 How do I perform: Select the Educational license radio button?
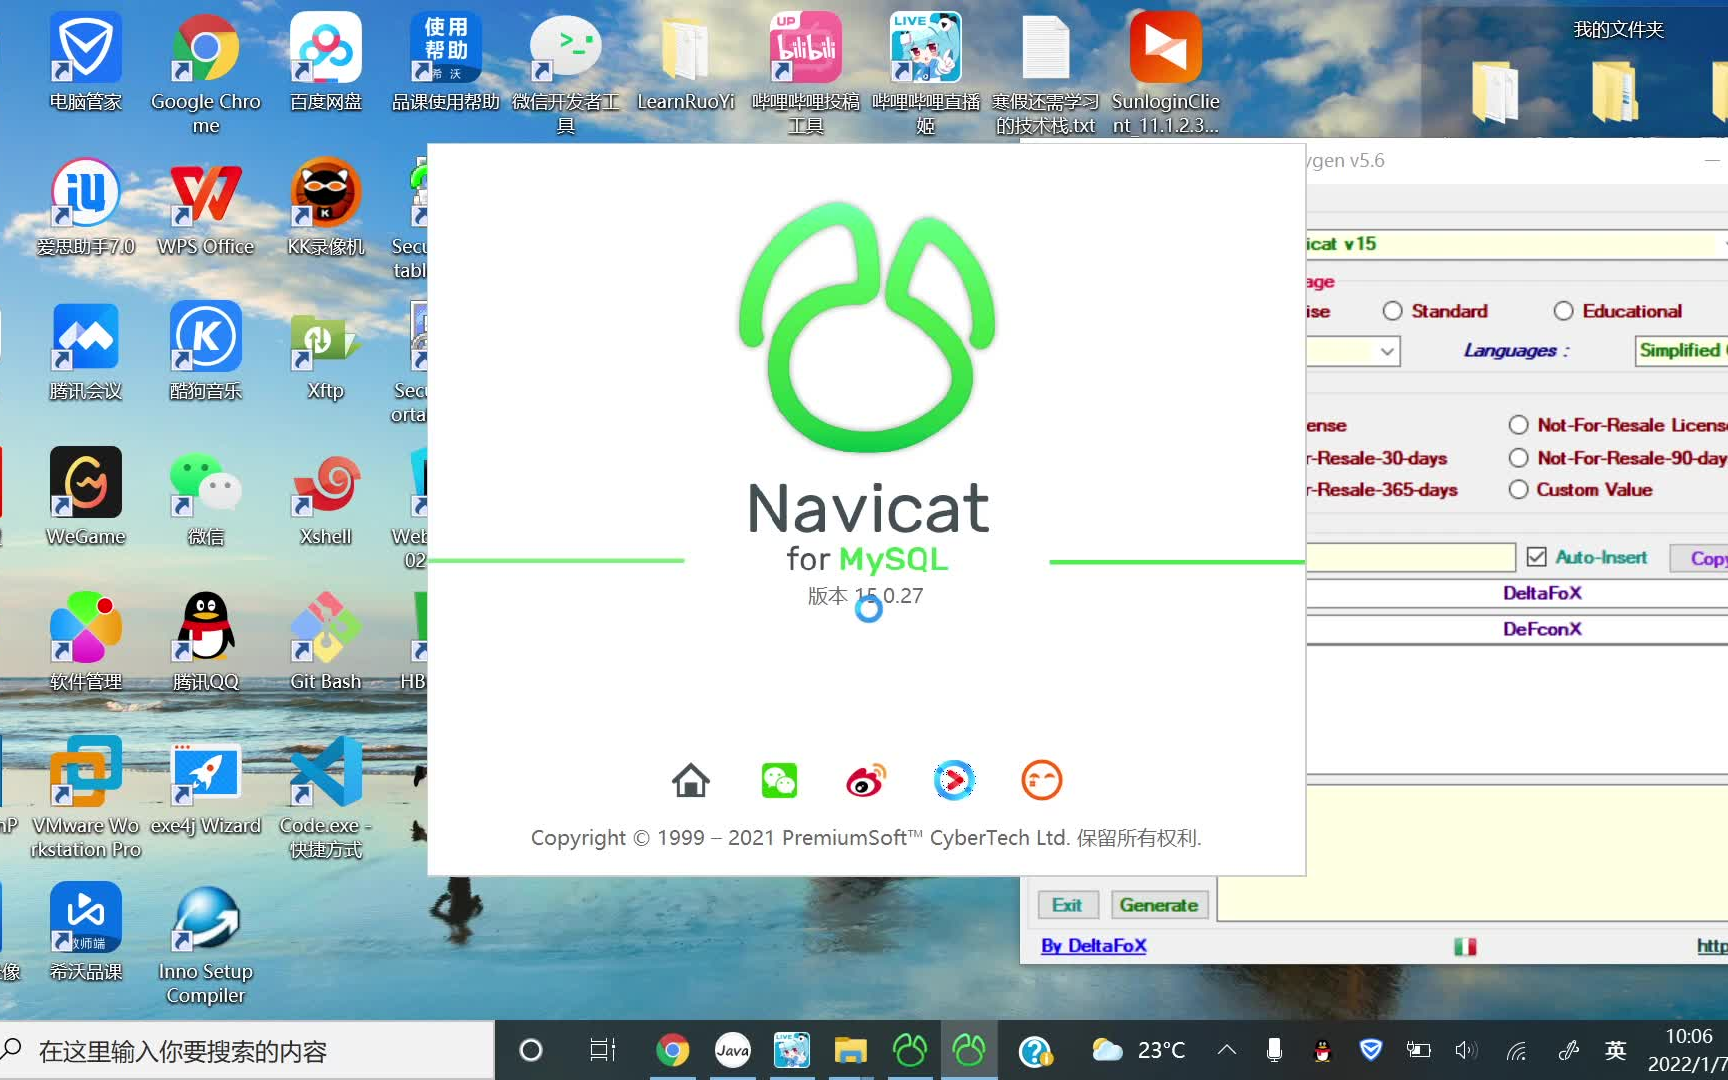tap(1563, 310)
